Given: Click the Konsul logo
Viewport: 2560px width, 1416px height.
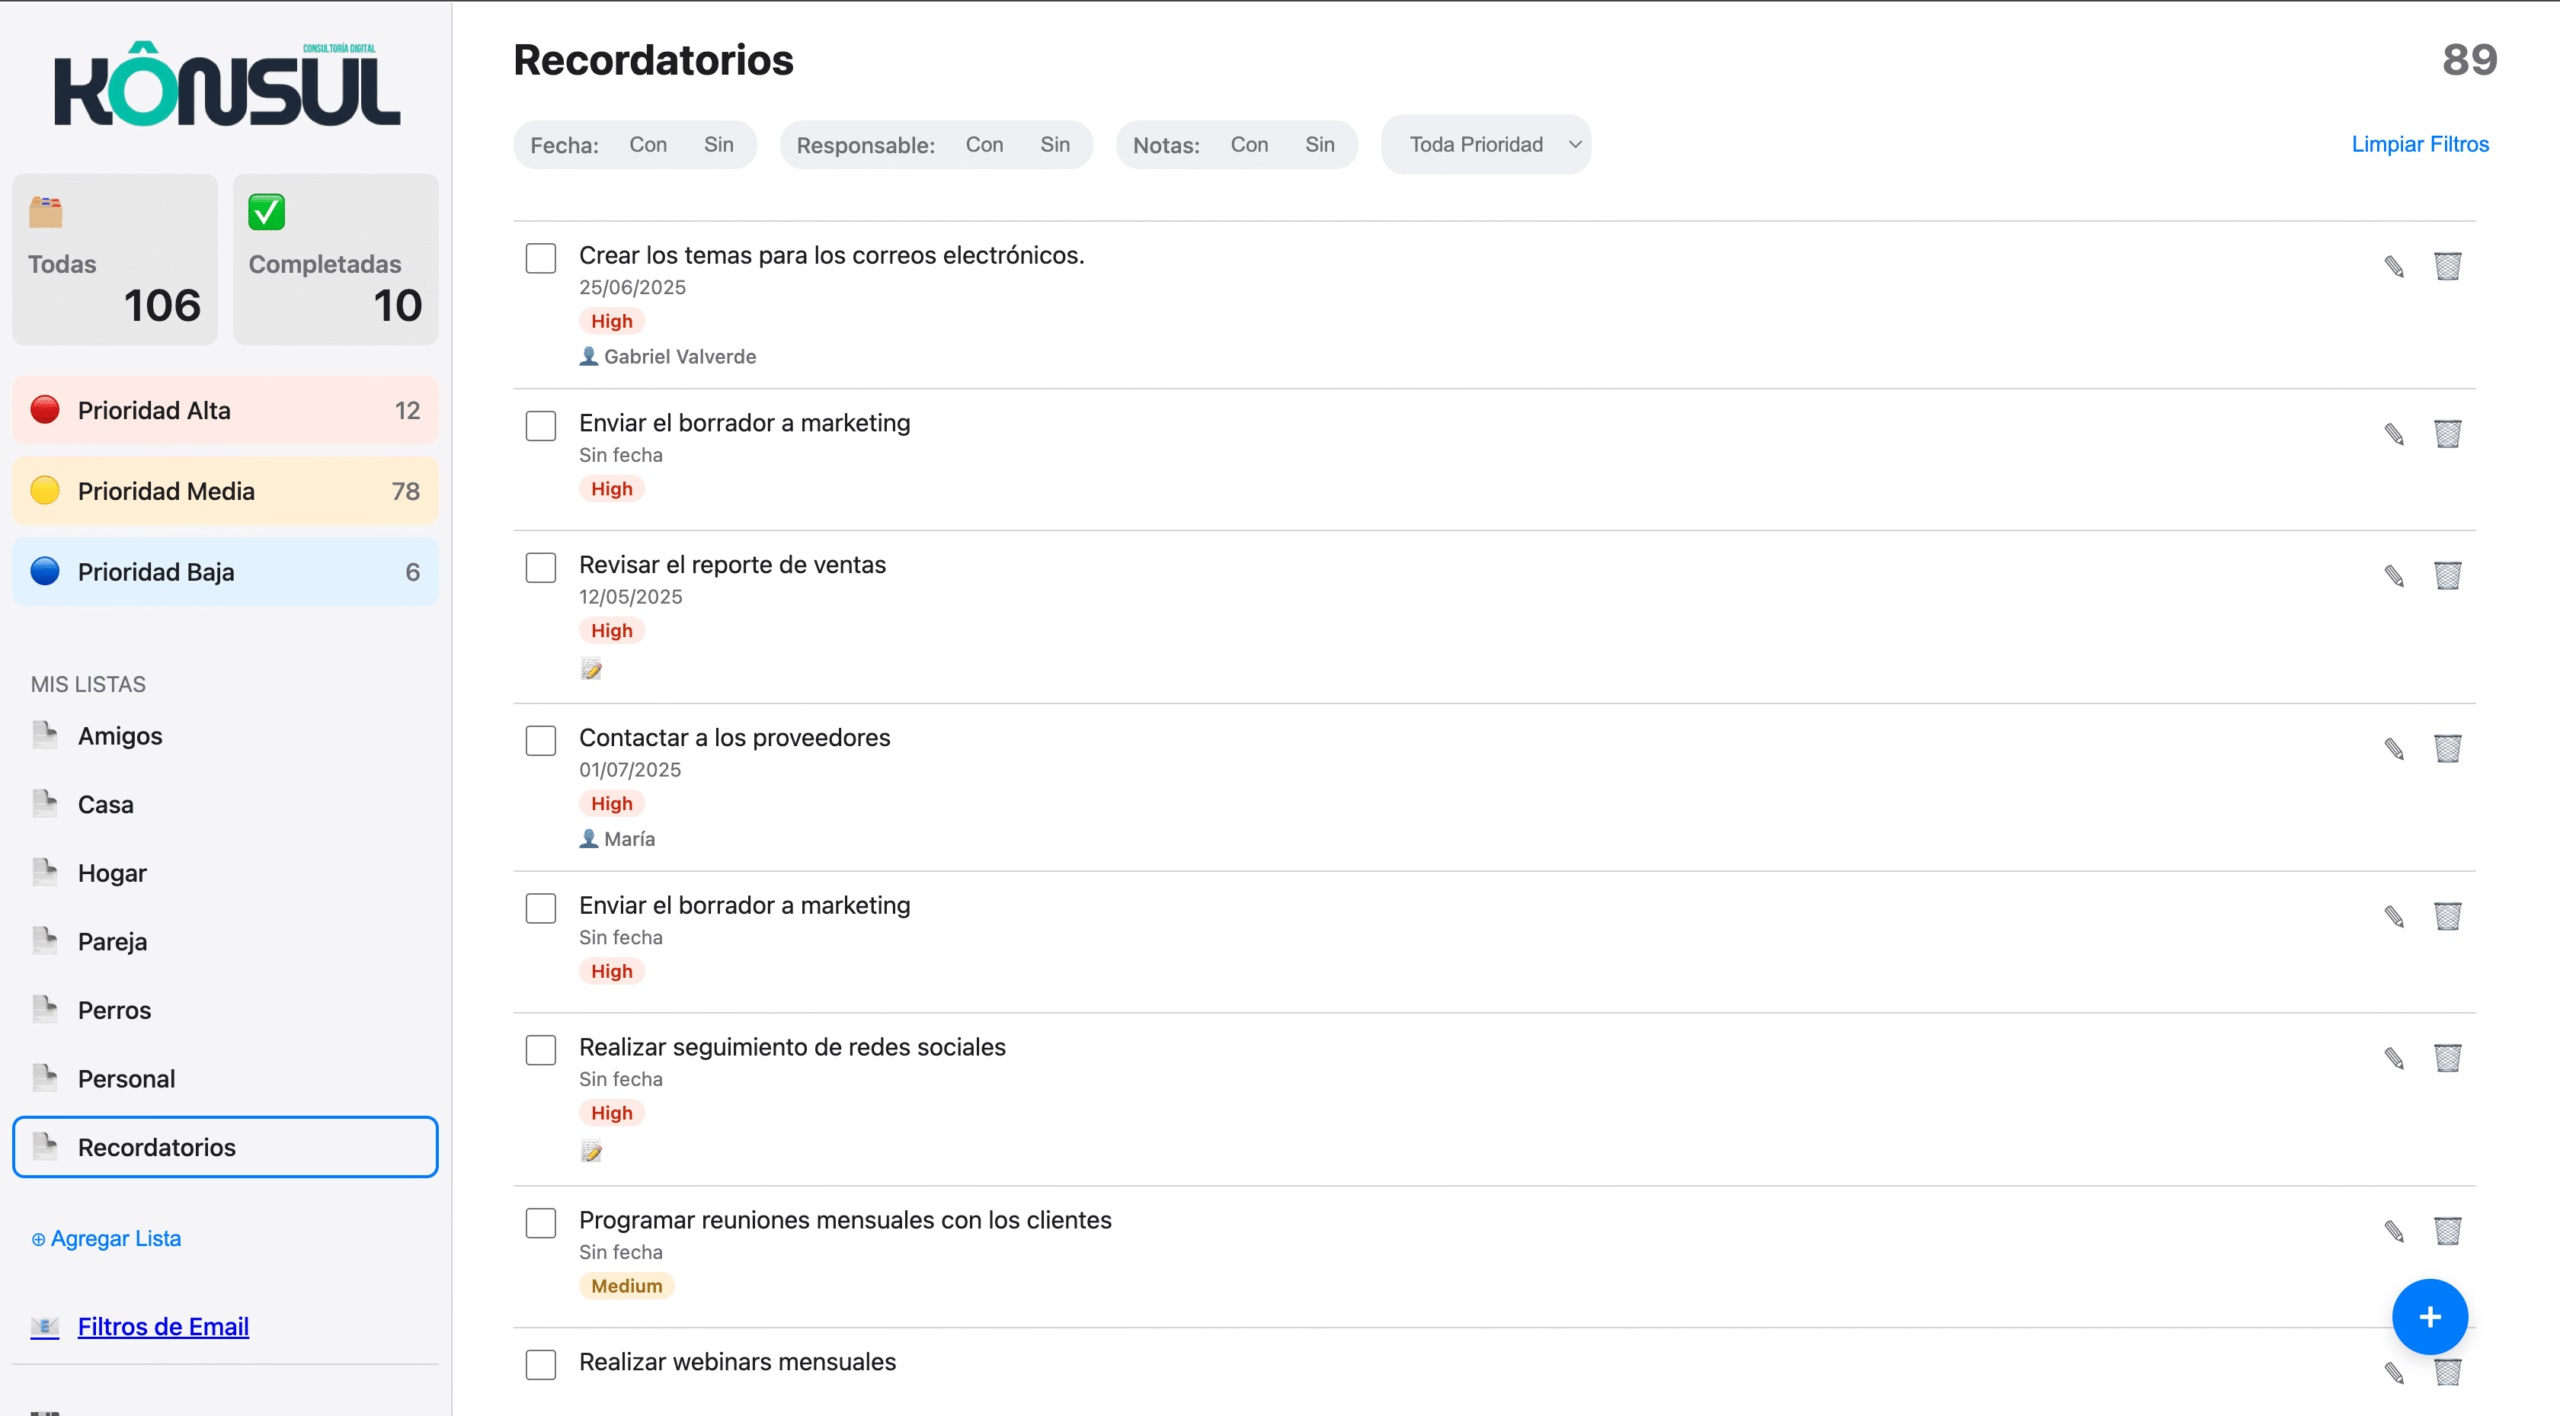Looking at the screenshot, I should tap(227, 84).
